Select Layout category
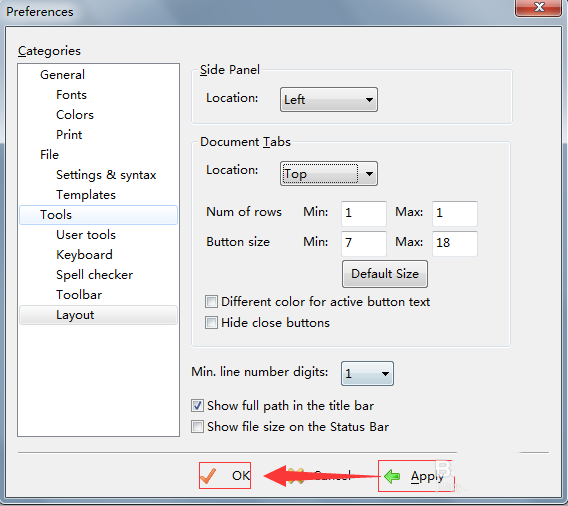 click(x=99, y=315)
